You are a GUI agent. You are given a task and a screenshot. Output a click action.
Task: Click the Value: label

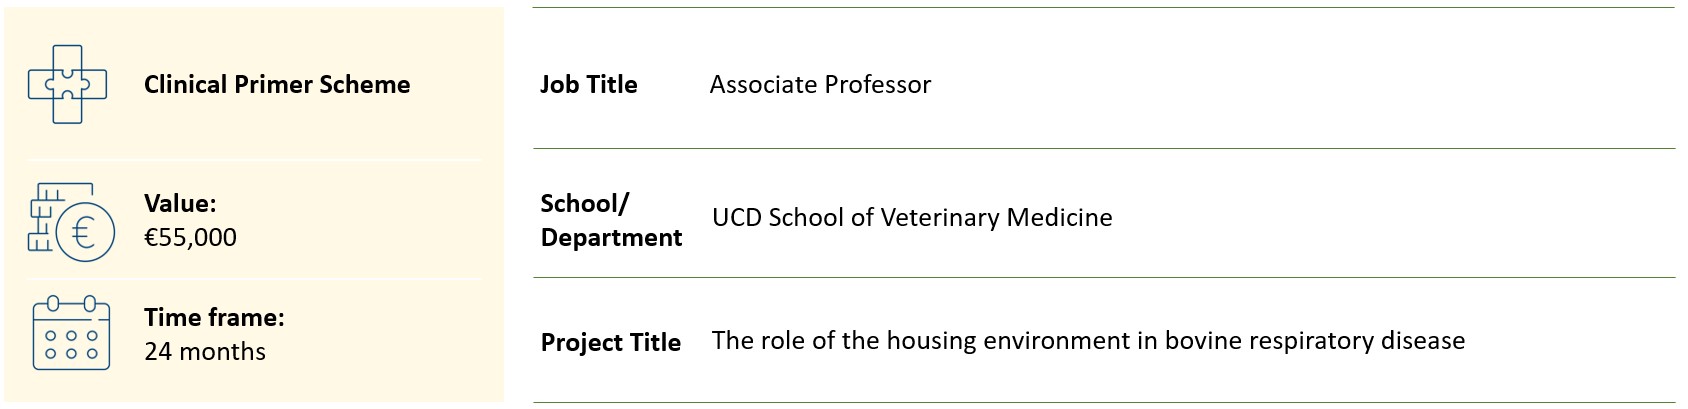pos(180,203)
